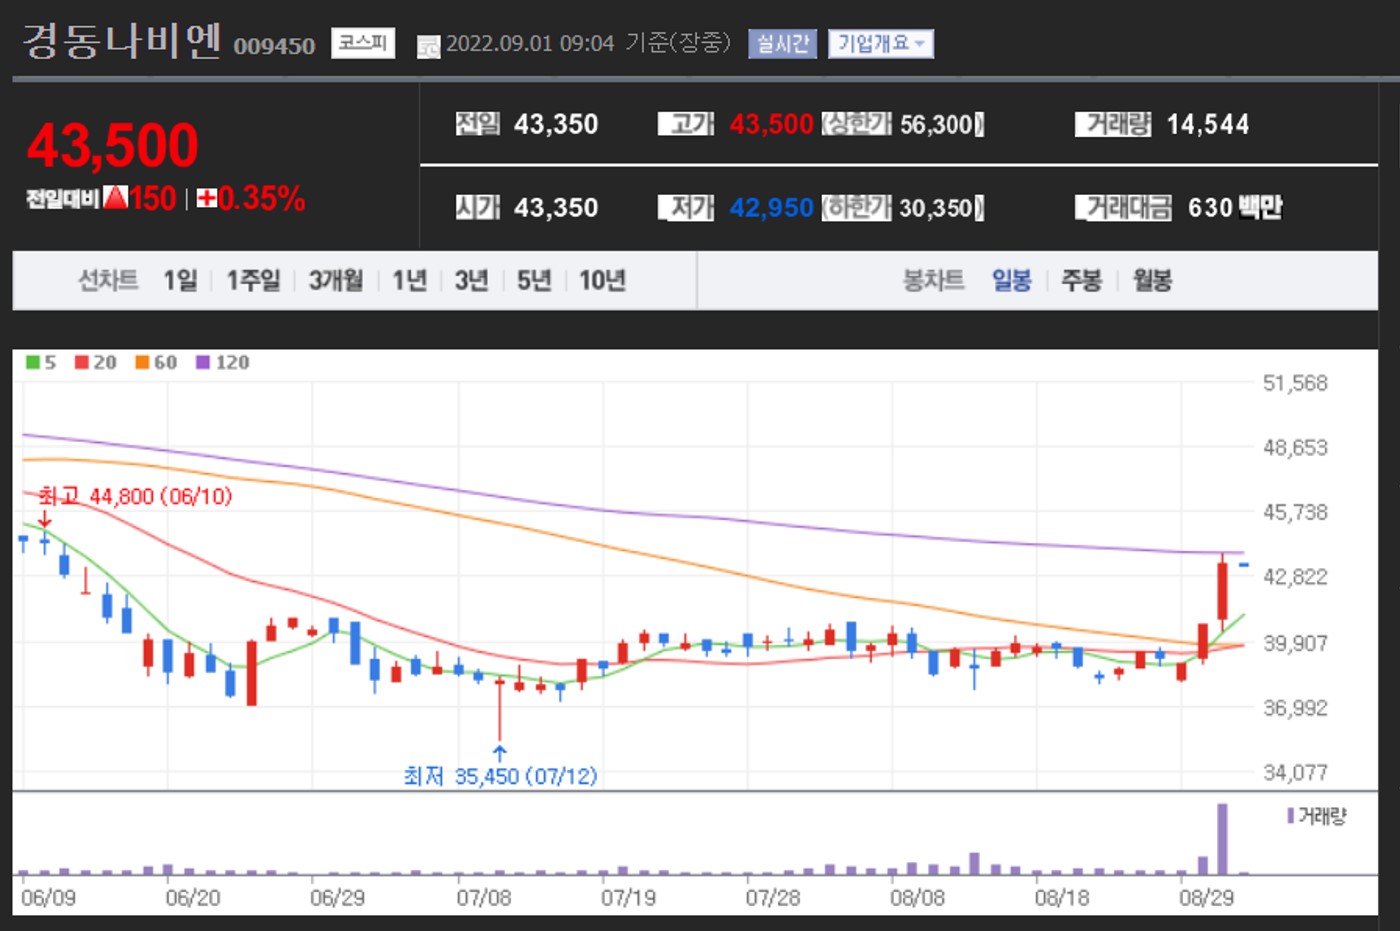Click the calendar icon beside the date
1400x931 pixels.
tap(428, 47)
